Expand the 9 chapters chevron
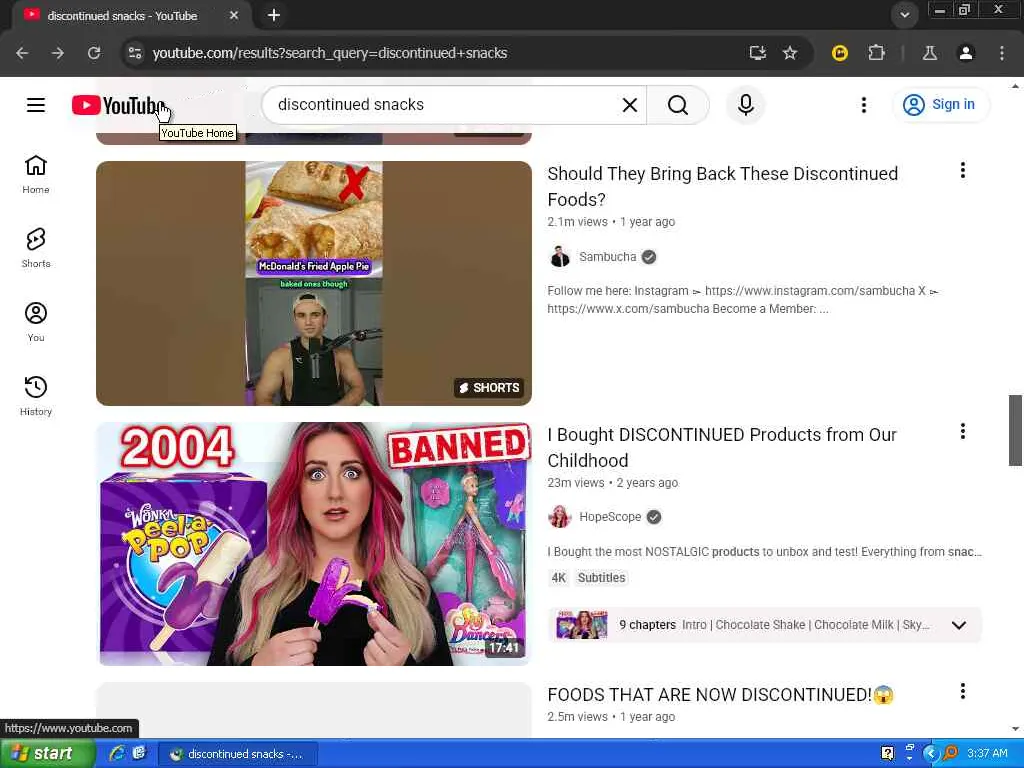This screenshot has height=768, width=1024. (x=959, y=625)
